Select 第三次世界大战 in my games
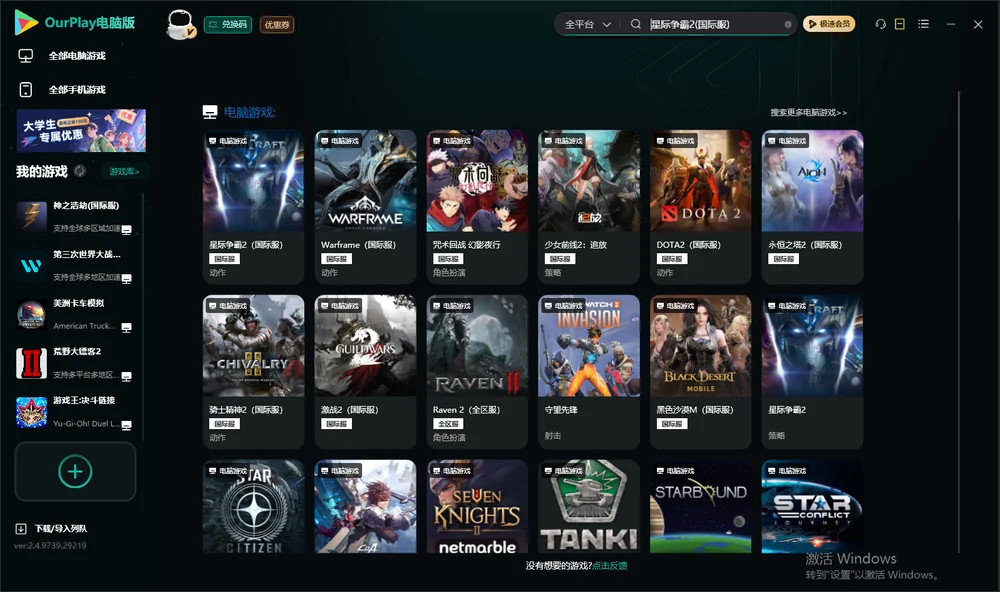The width and height of the screenshot is (1000, 592). pyautogui.click(x=75, y=265)
